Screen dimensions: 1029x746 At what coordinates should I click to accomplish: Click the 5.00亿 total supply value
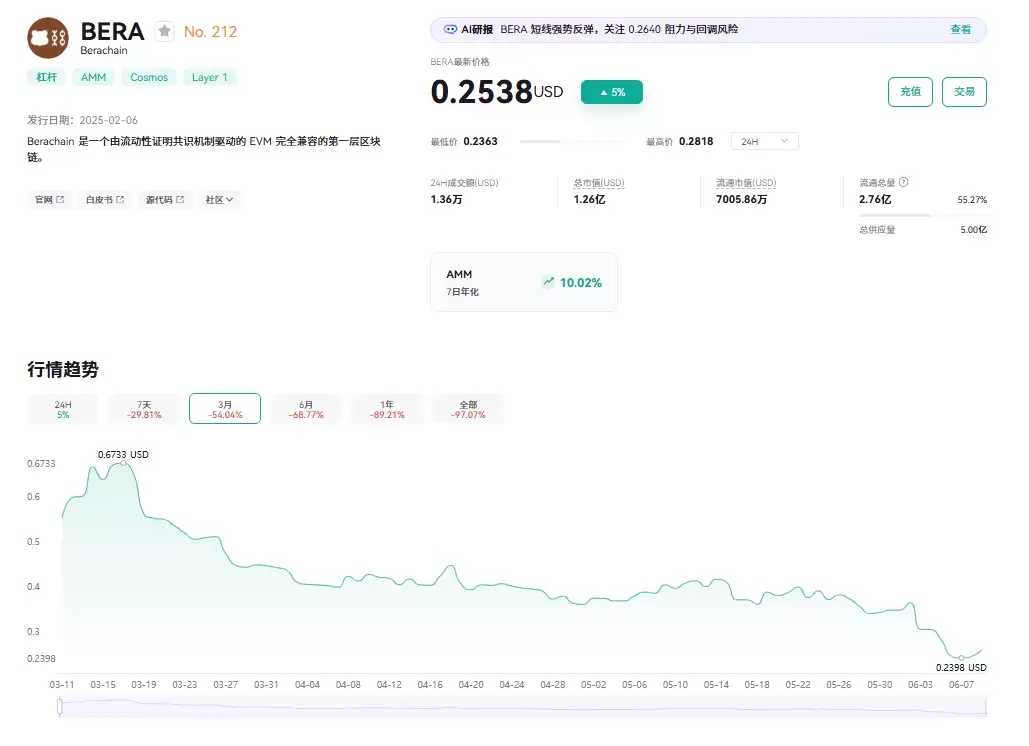(x=973, y=230)
